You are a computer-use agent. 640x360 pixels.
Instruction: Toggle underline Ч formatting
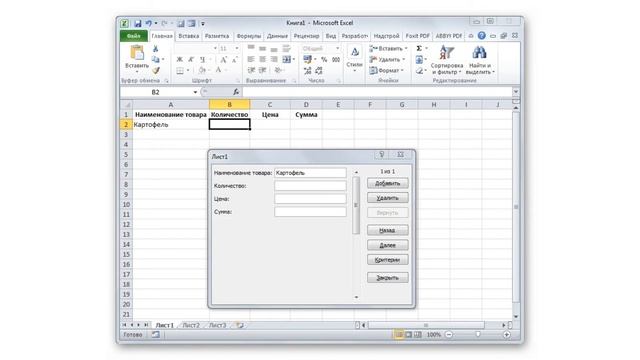[202, 60]
